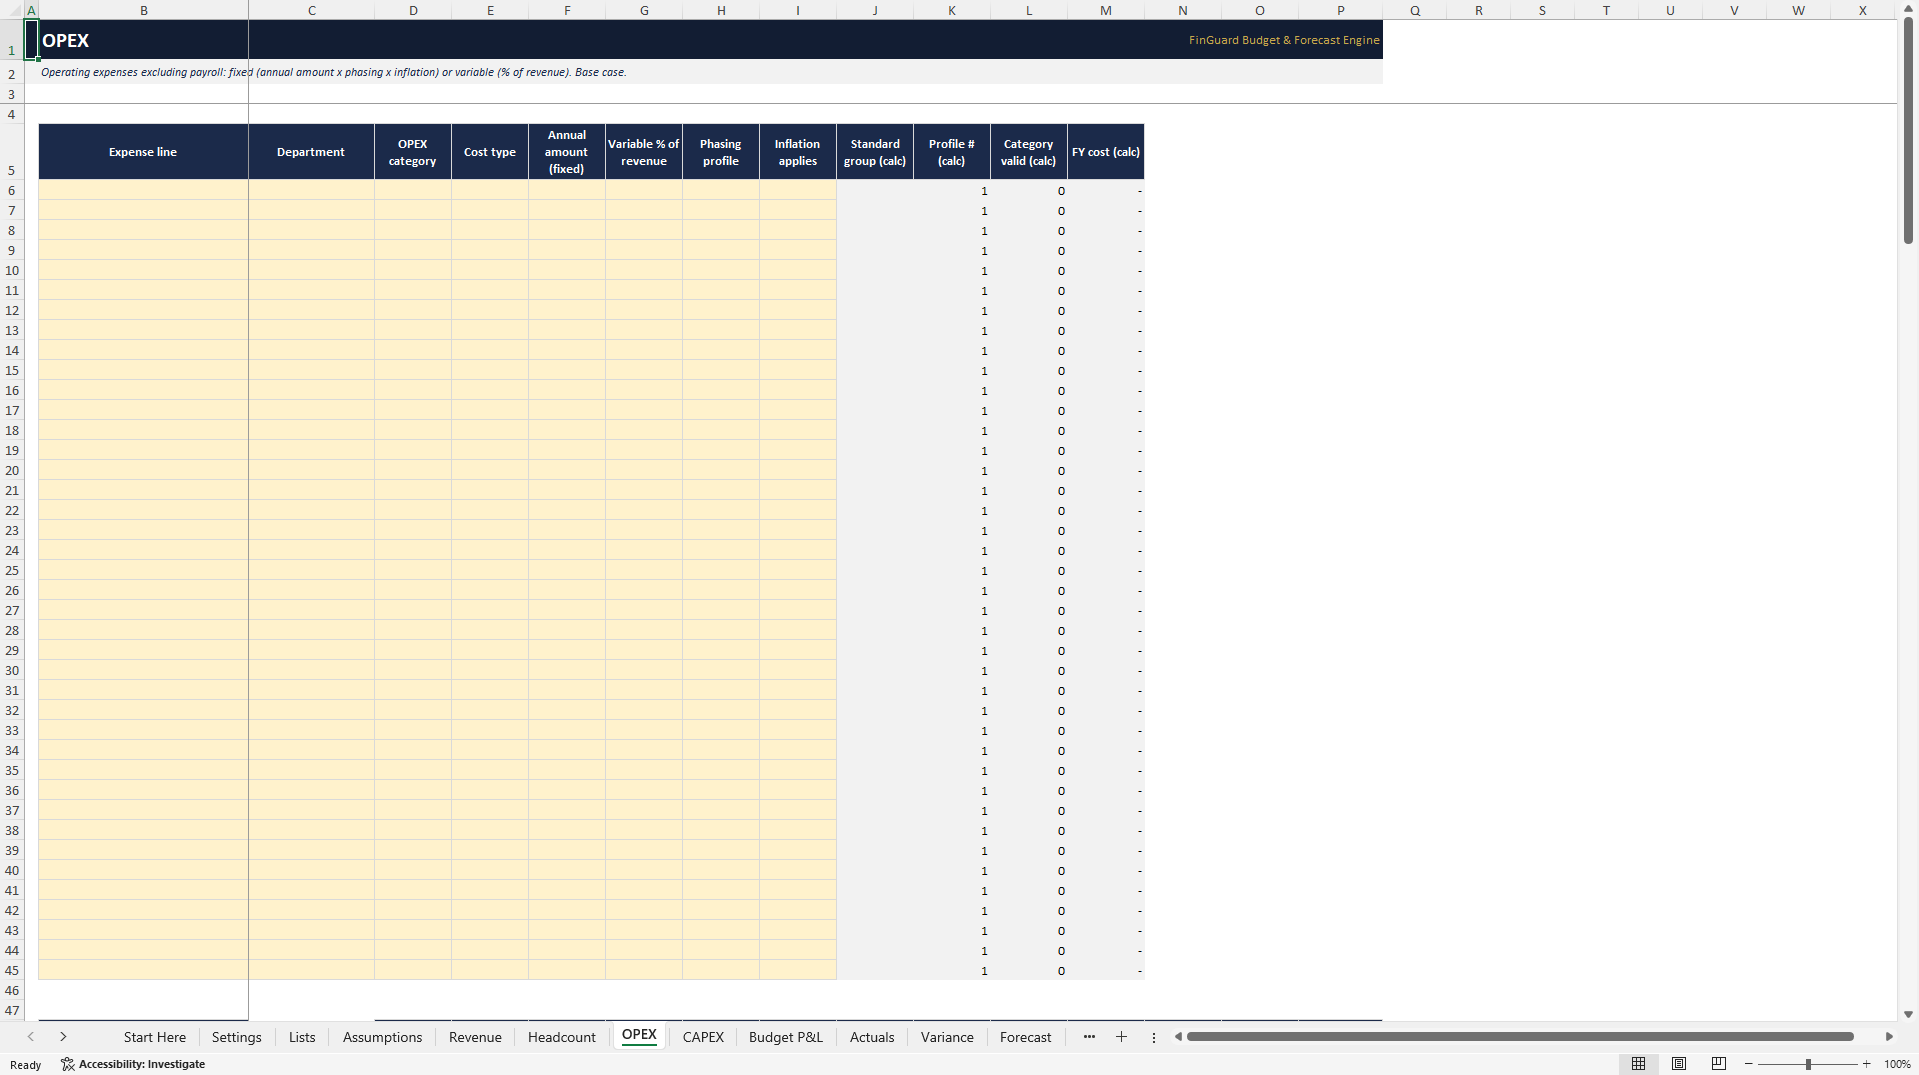Select the OPEX category header
Viewport: 1919px width, 1075px height.
tap(413, 152)
